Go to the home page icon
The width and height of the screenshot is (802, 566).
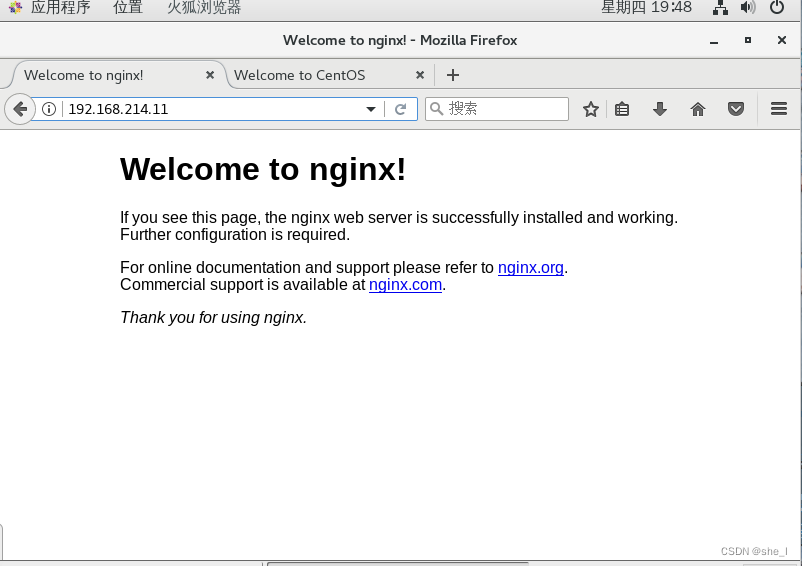[x=698, y=109]
